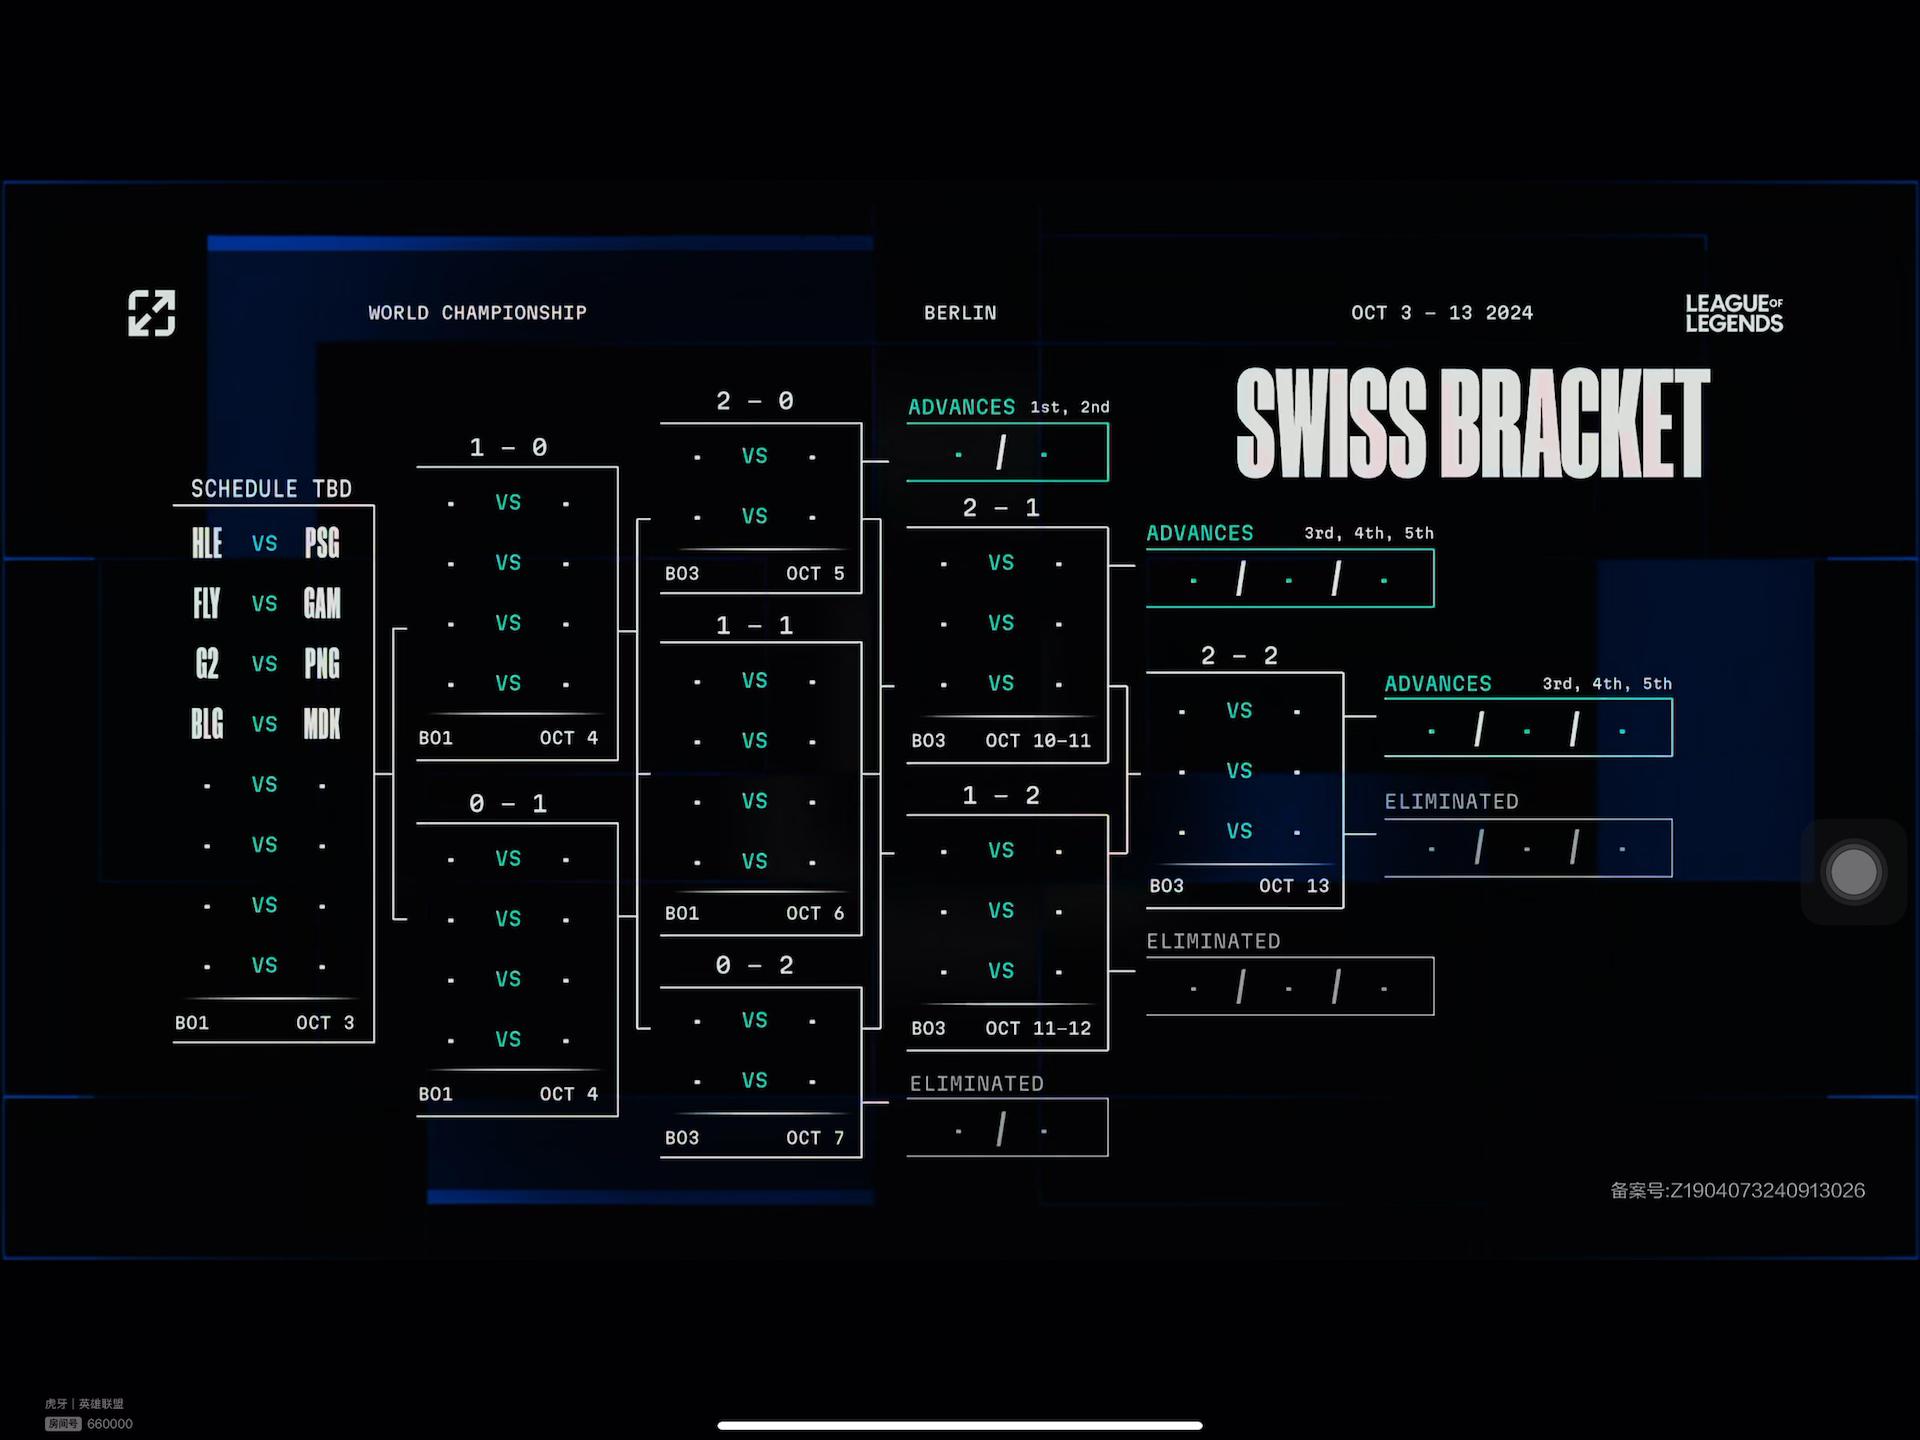The height and width of the screenshot is (1440, 1920).
Task: Tap the iPad home indicator bar
Action: pyautogui.click(x=960, y=1425)
